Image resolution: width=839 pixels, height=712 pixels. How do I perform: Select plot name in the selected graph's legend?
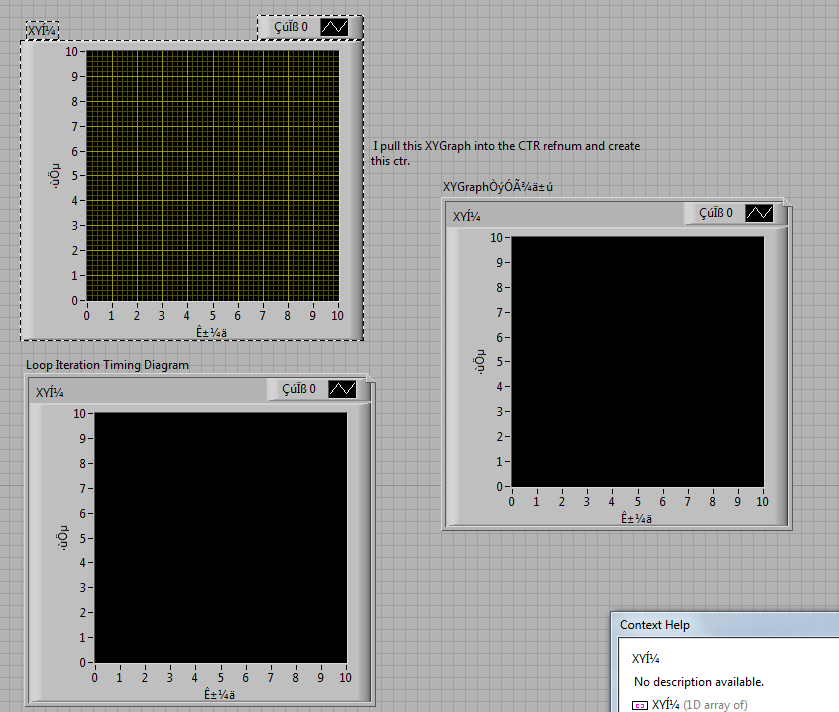coord(290,27)
